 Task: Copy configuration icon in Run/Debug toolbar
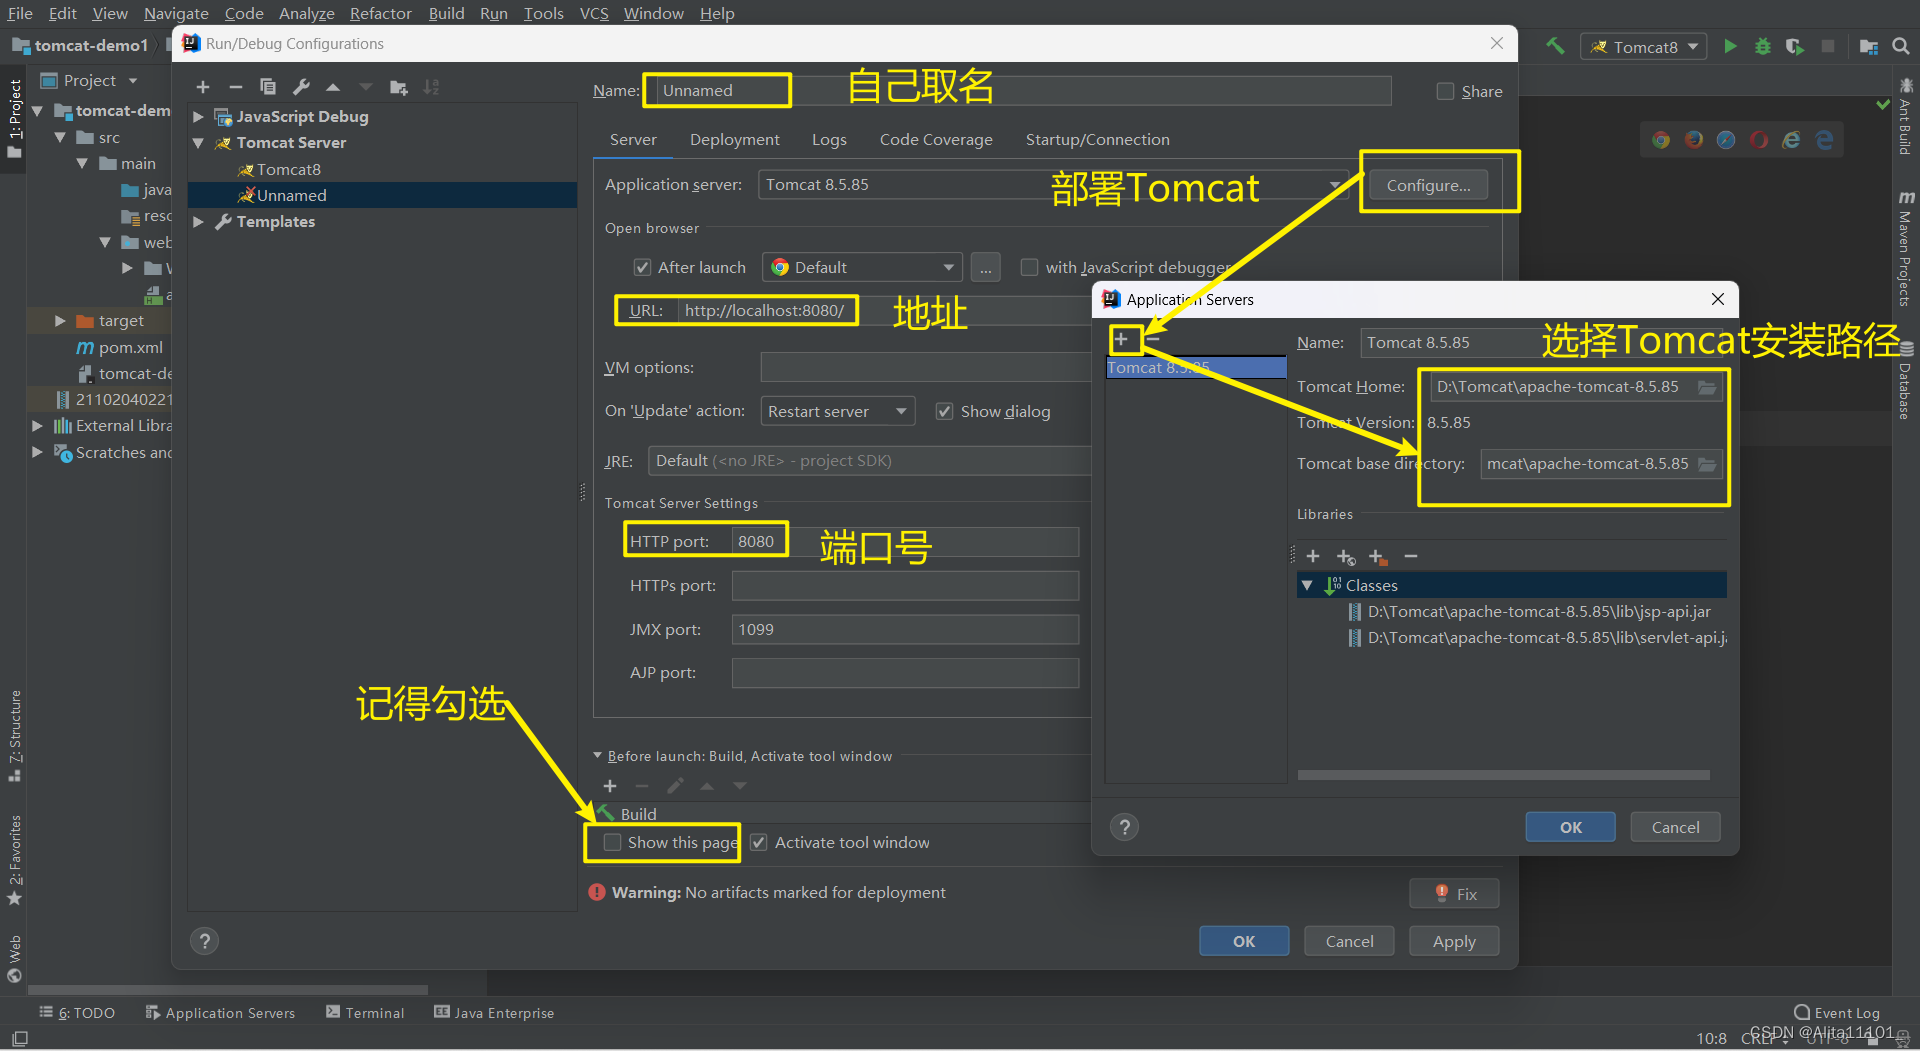coord(268,87)
